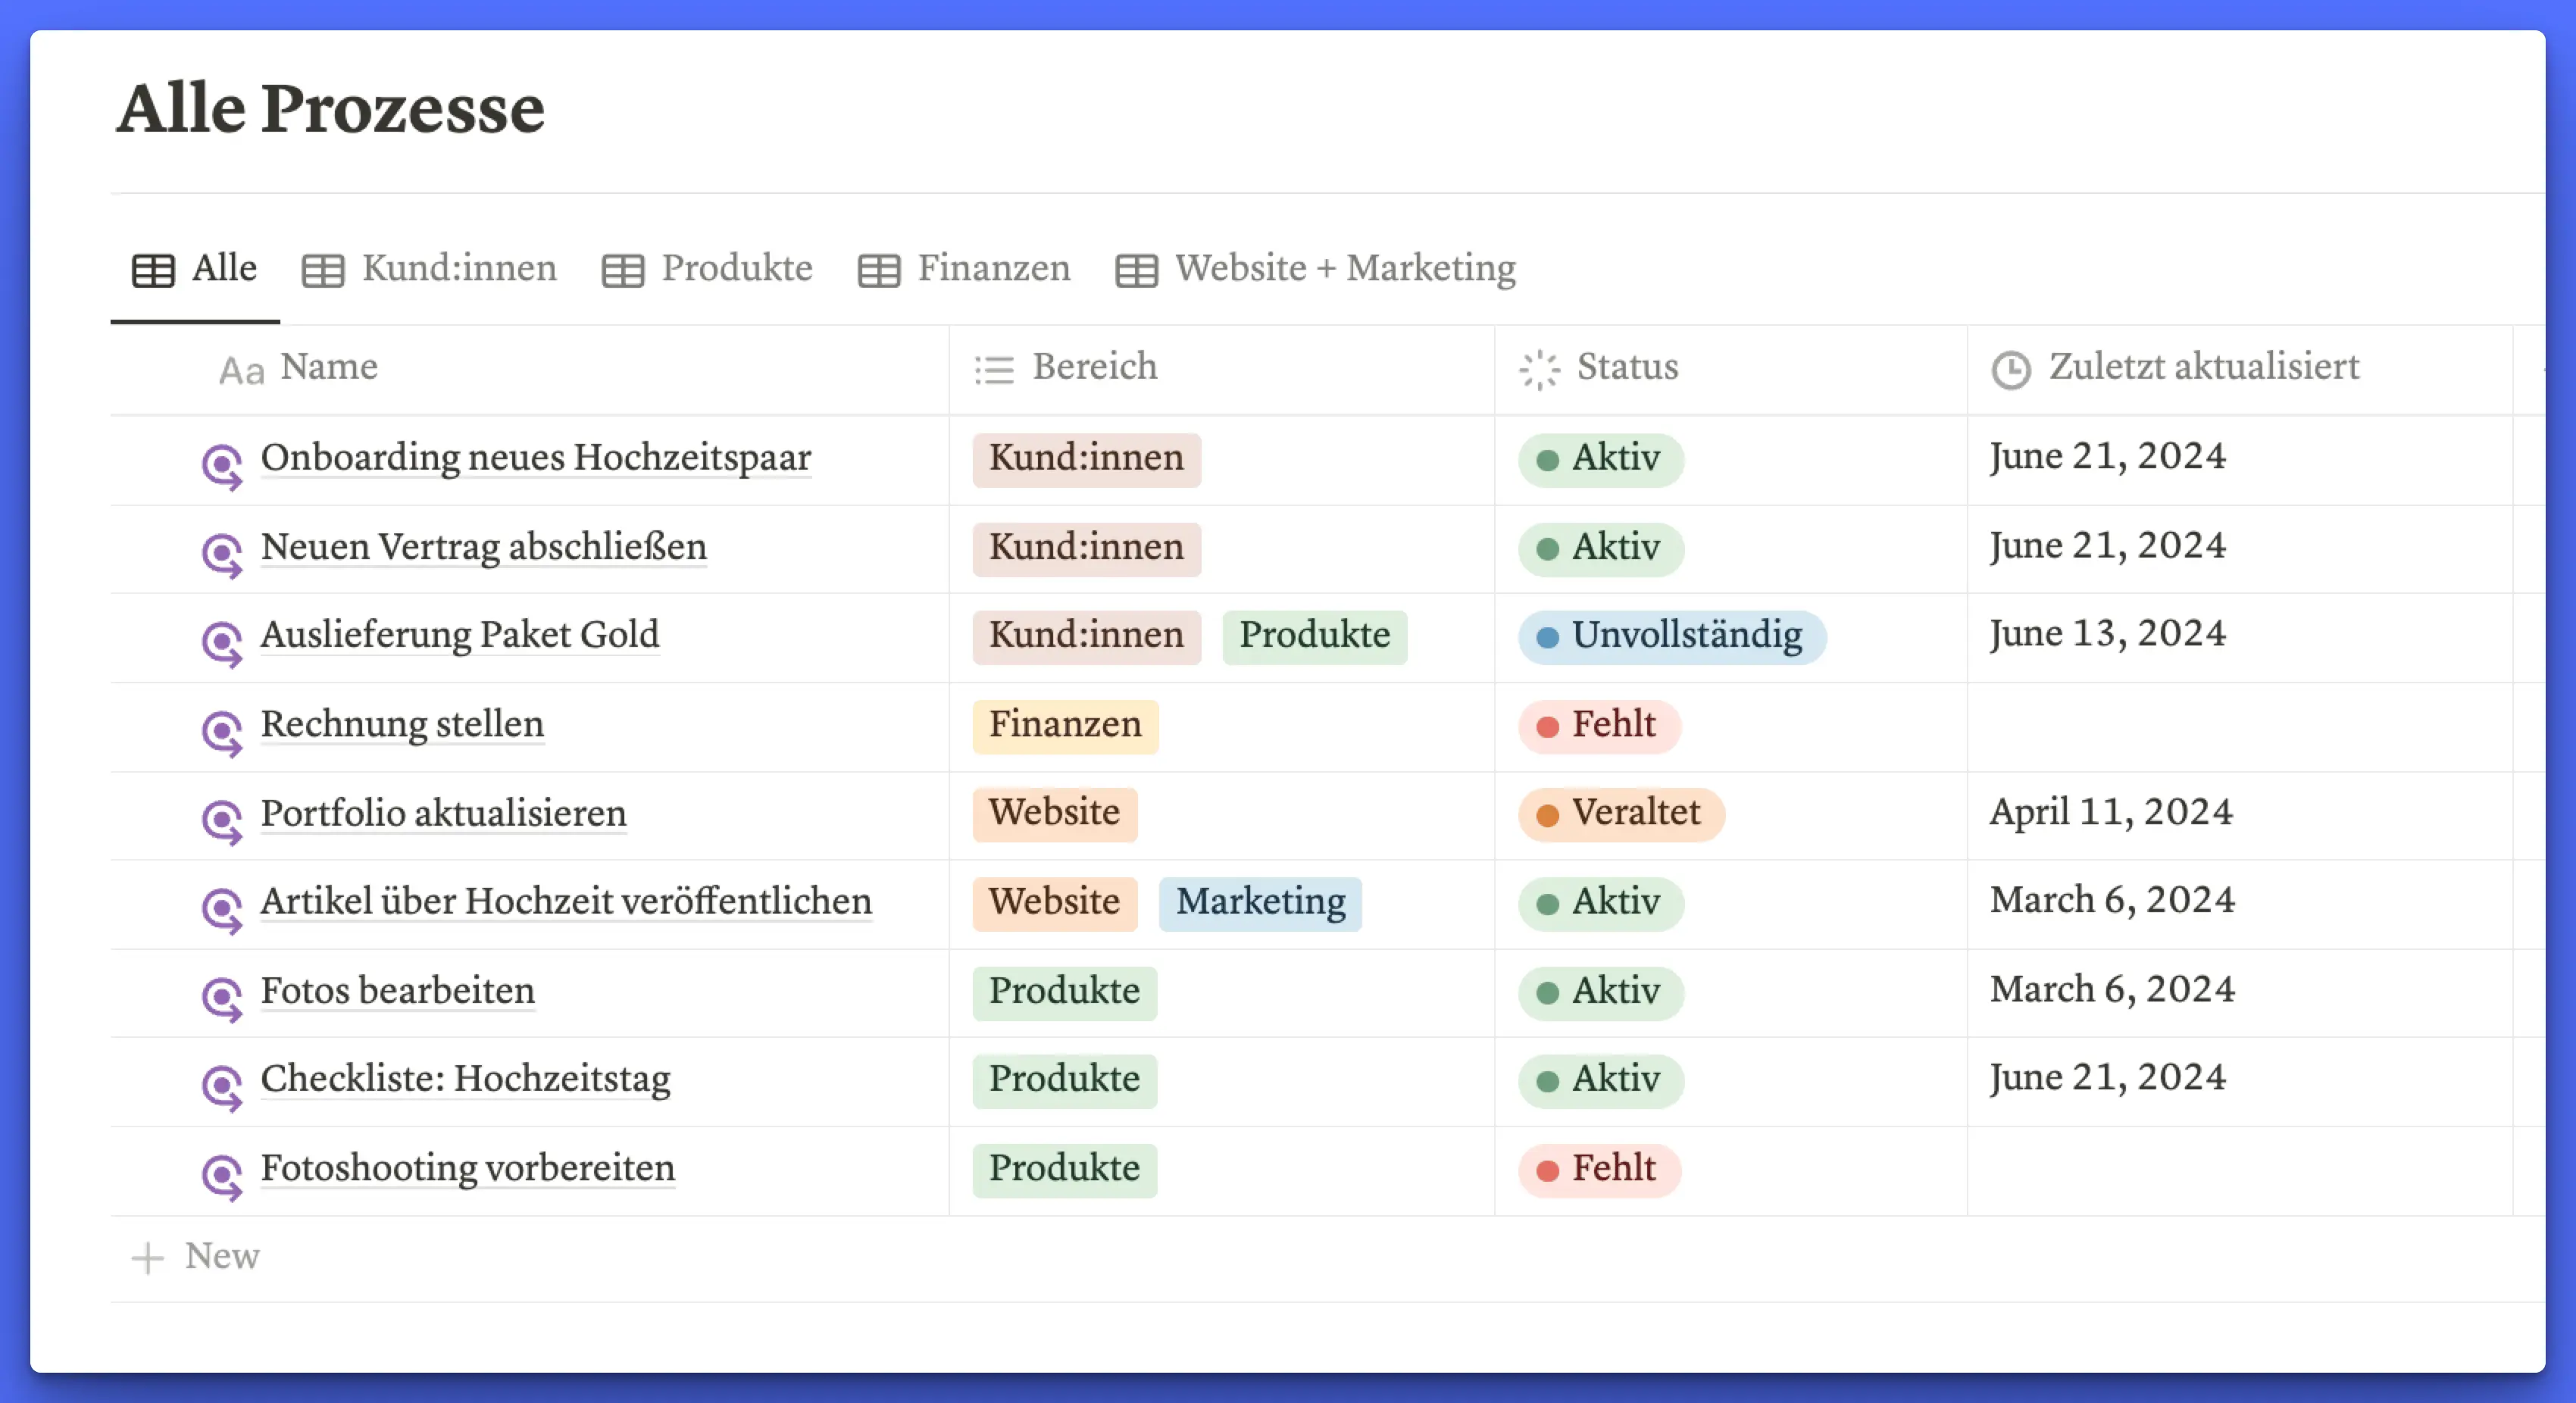The height and width of the screenshot is (1403, 2576).
Task: Click the clock icon in Zuletzt aktualisiert header
Action: tap(2010, 369)
